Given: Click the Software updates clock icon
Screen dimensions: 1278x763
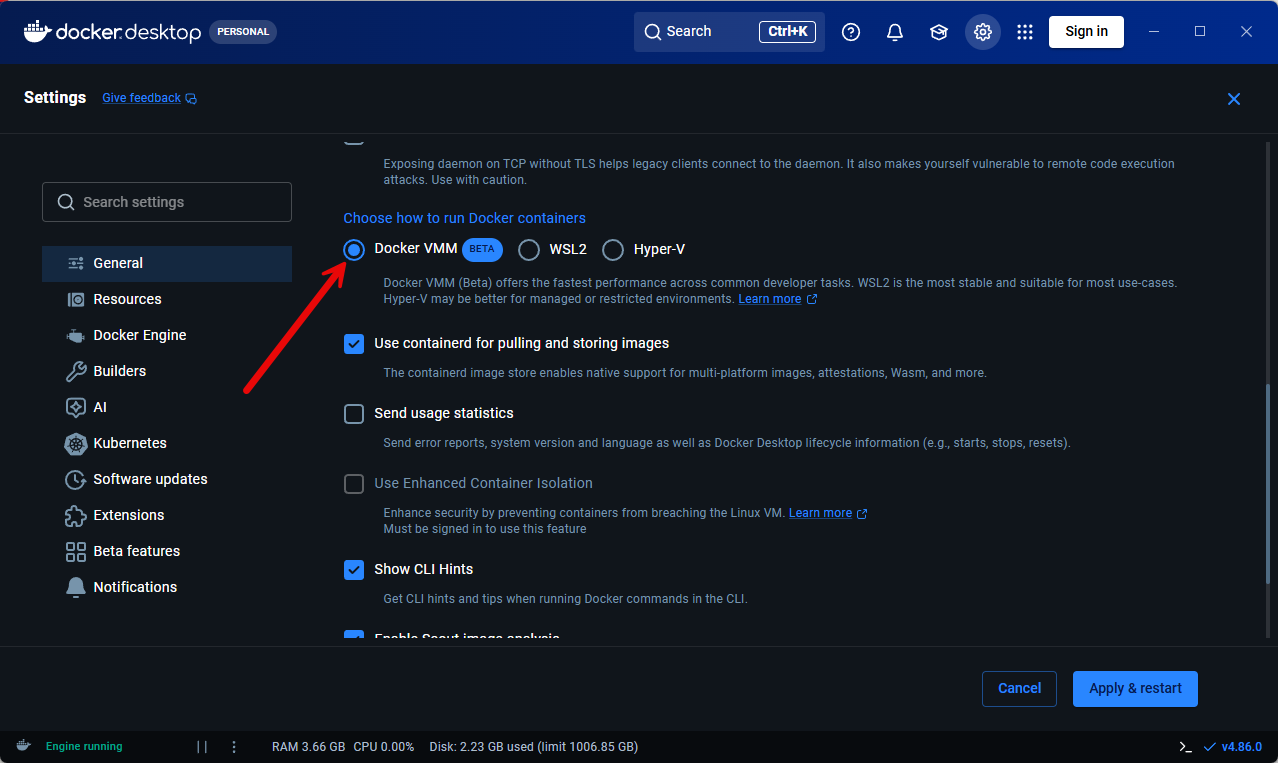Looking at the screenshot, I should tap(76, 479).
